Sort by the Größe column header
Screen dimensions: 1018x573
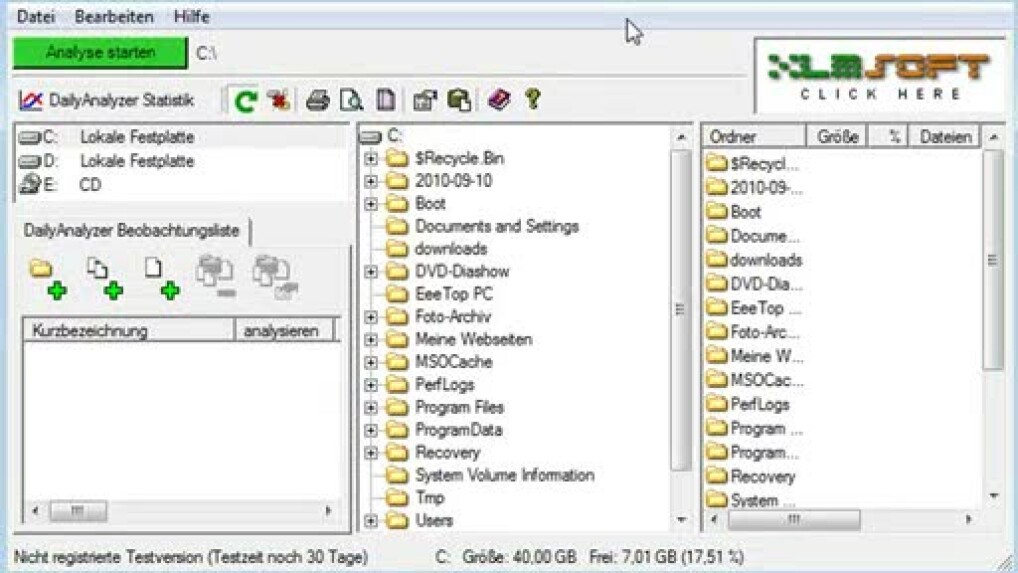point(837,137)
